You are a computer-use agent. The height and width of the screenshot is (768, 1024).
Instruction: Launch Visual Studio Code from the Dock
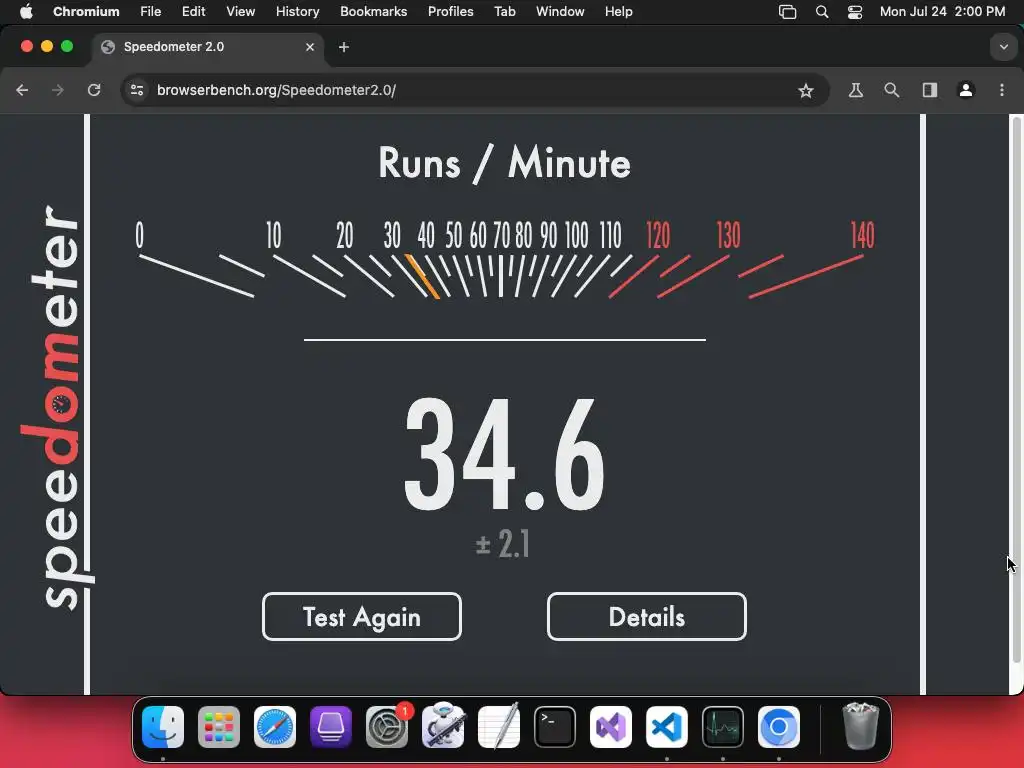tap(667, 727)
